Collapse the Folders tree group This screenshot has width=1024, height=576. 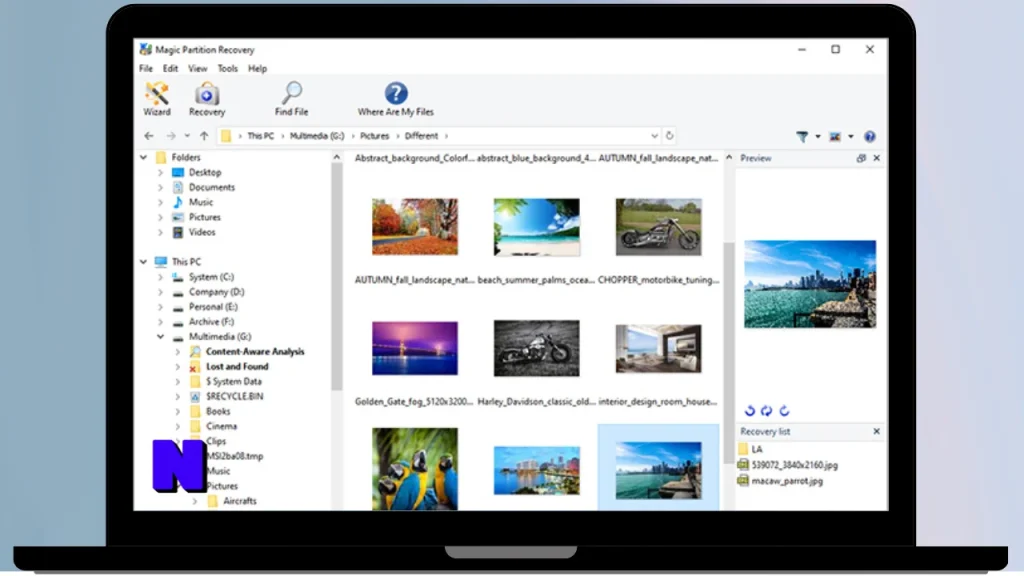(x=144, y=157)
